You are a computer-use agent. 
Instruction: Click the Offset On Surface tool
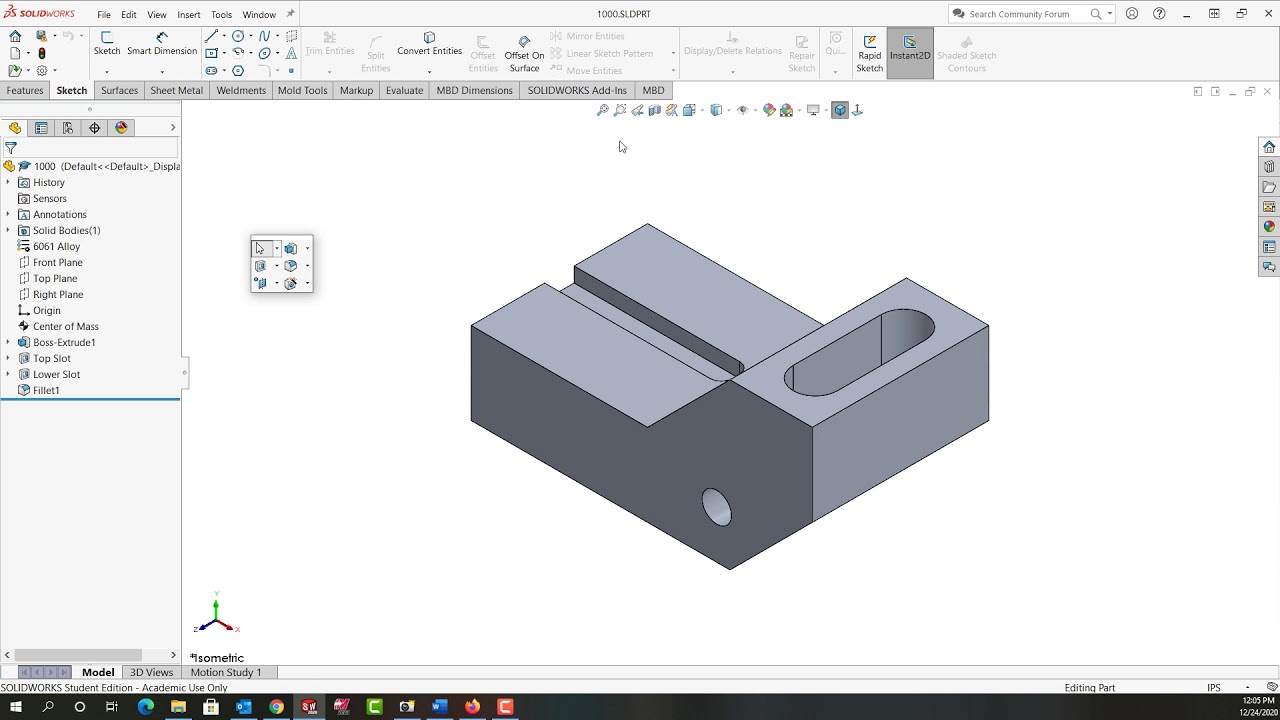click(x=524, y=54)
